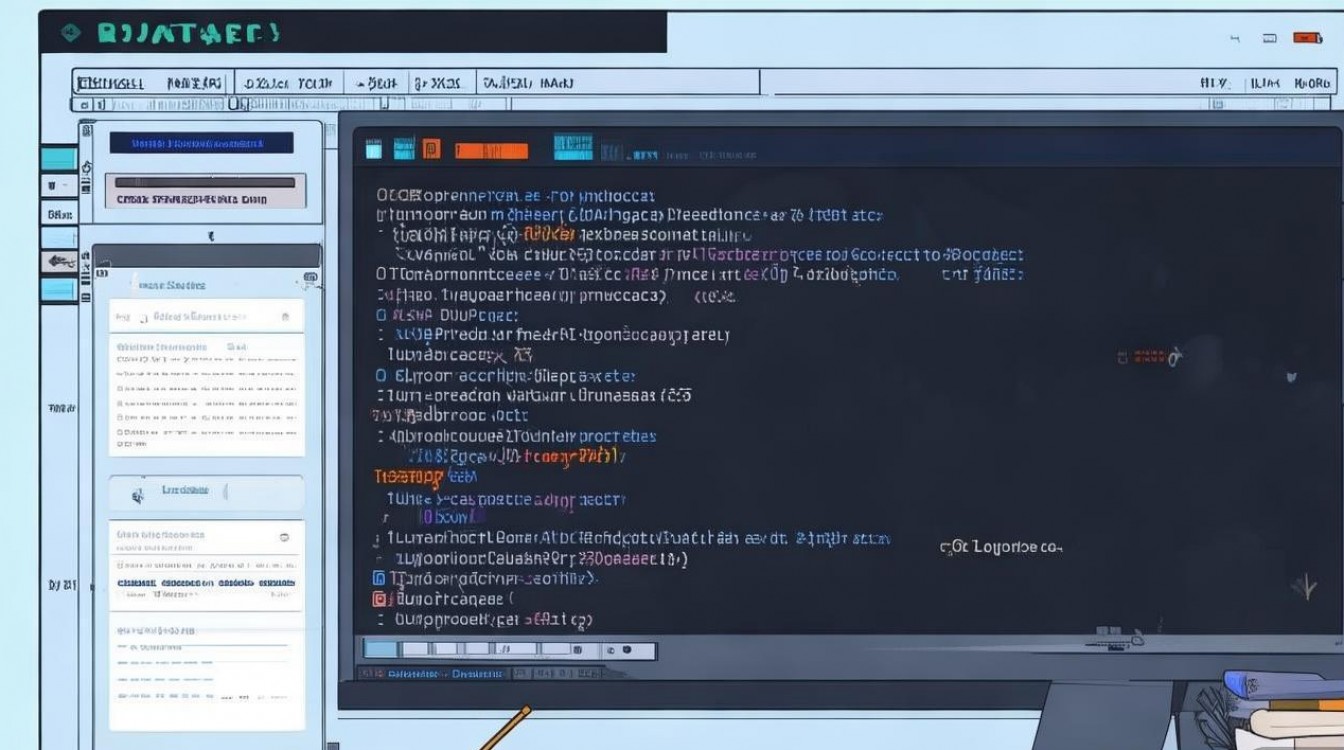1344x750 pixels.
Task: Click the dark progress bar in left panel
Action: [x=205, y=182]
